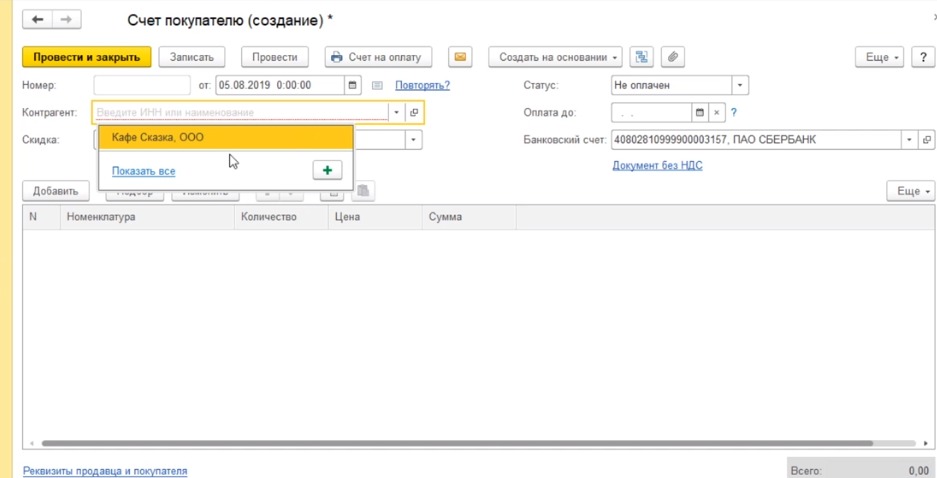937x478 pixels.
Task: Open the related documents structure icon
Action: pyautogui.click(x=641, y=57)
